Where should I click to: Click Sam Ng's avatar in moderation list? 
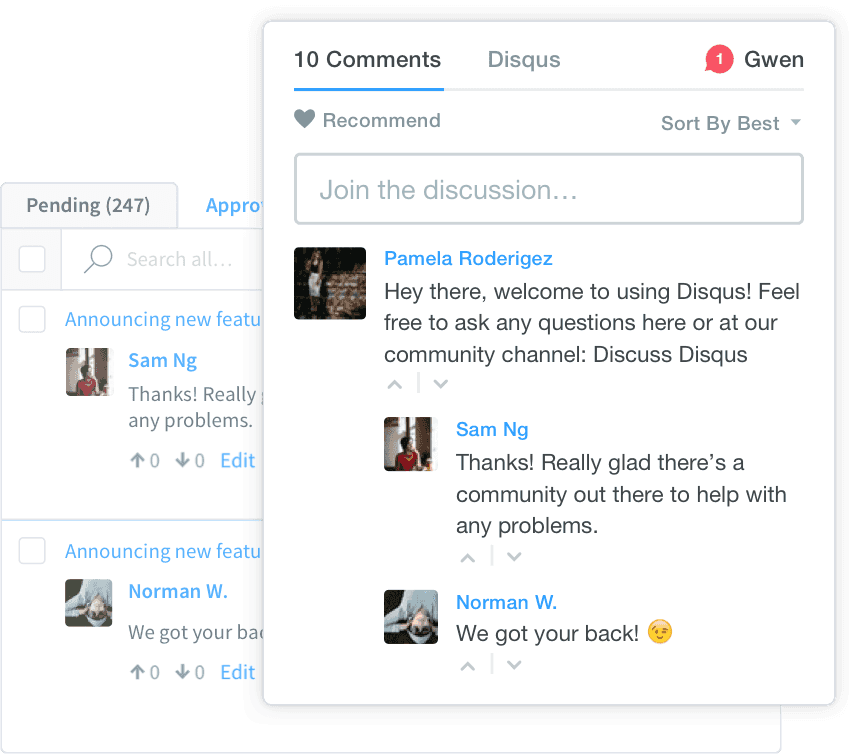[88, 371]
